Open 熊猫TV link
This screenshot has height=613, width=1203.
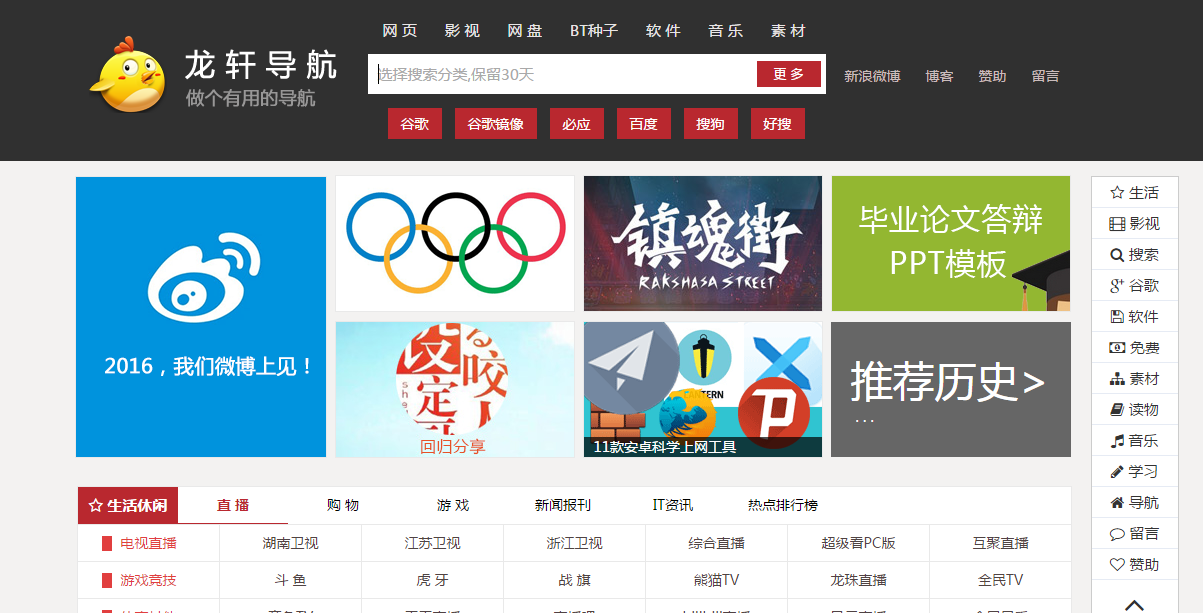click(x=717, y=580)
